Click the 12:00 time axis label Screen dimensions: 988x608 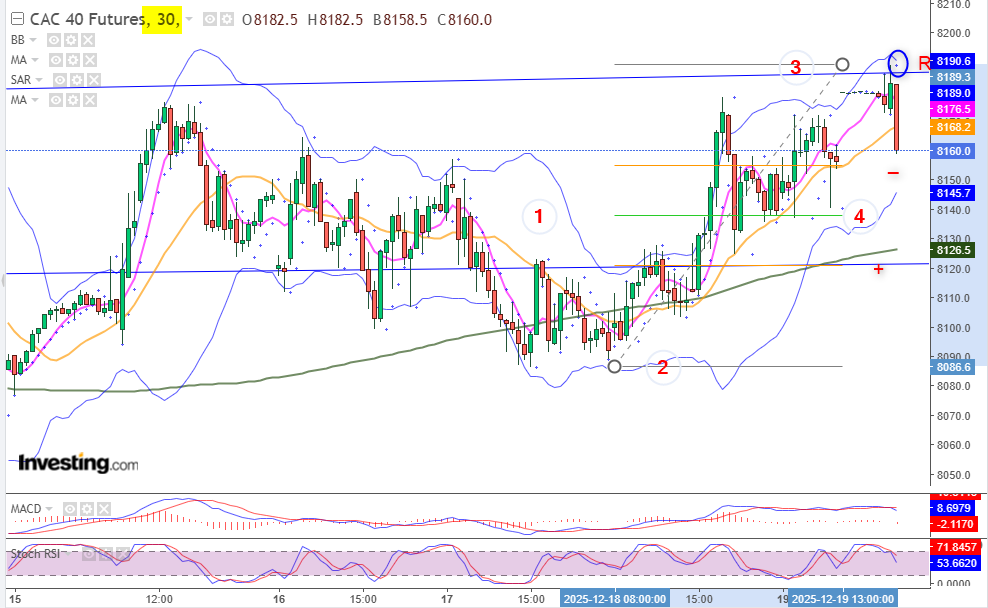(159, 599)
